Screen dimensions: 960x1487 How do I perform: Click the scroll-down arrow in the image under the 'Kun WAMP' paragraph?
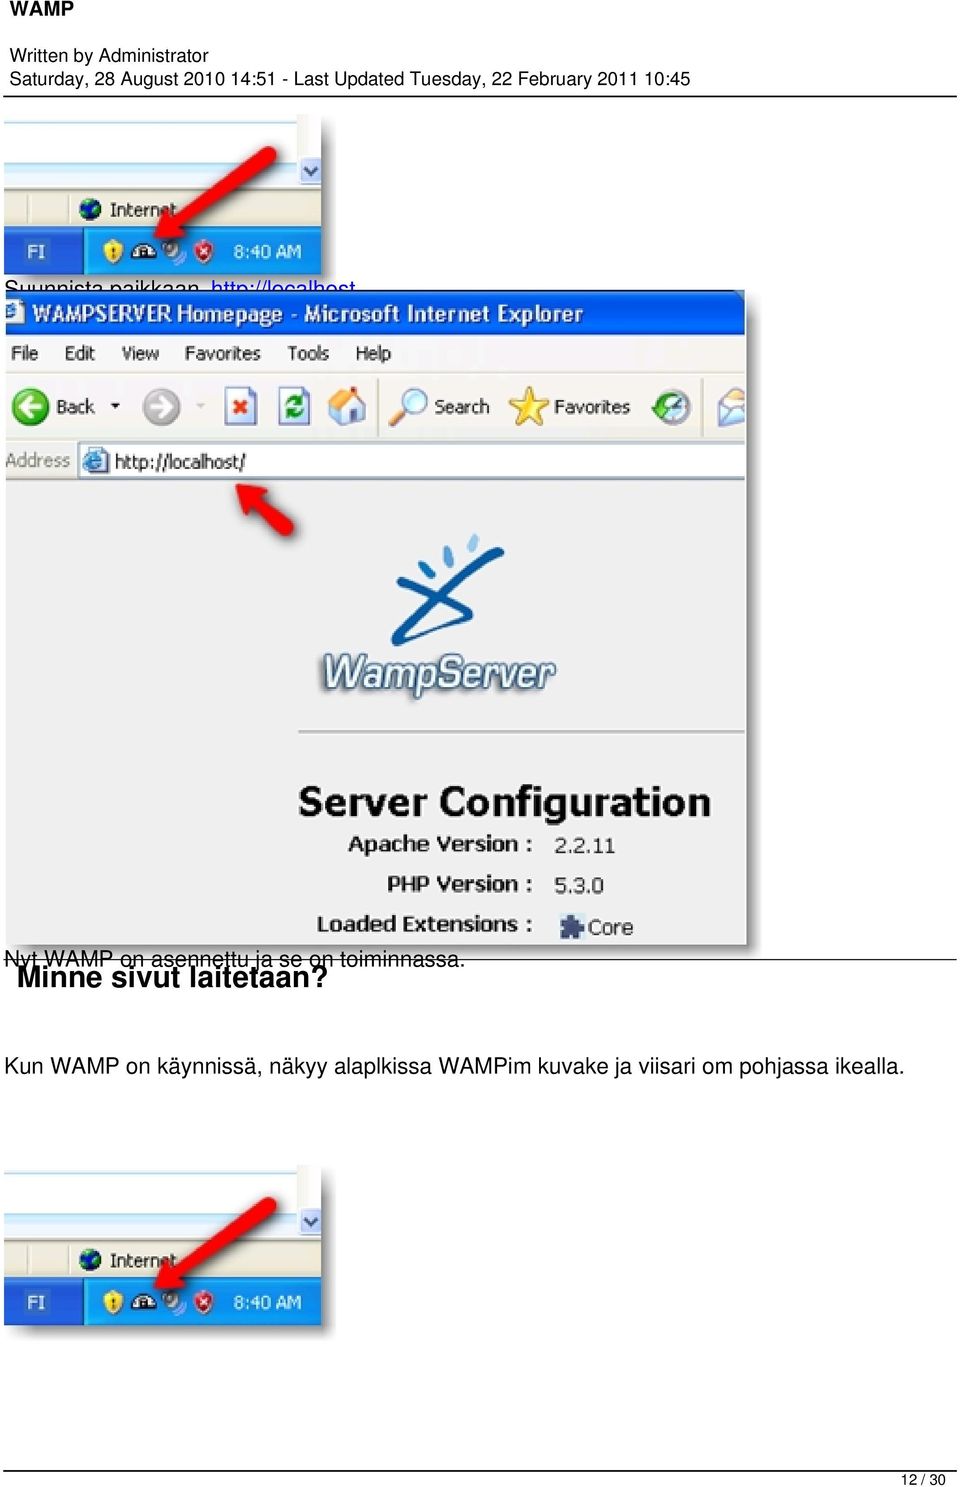(310, 1221)
